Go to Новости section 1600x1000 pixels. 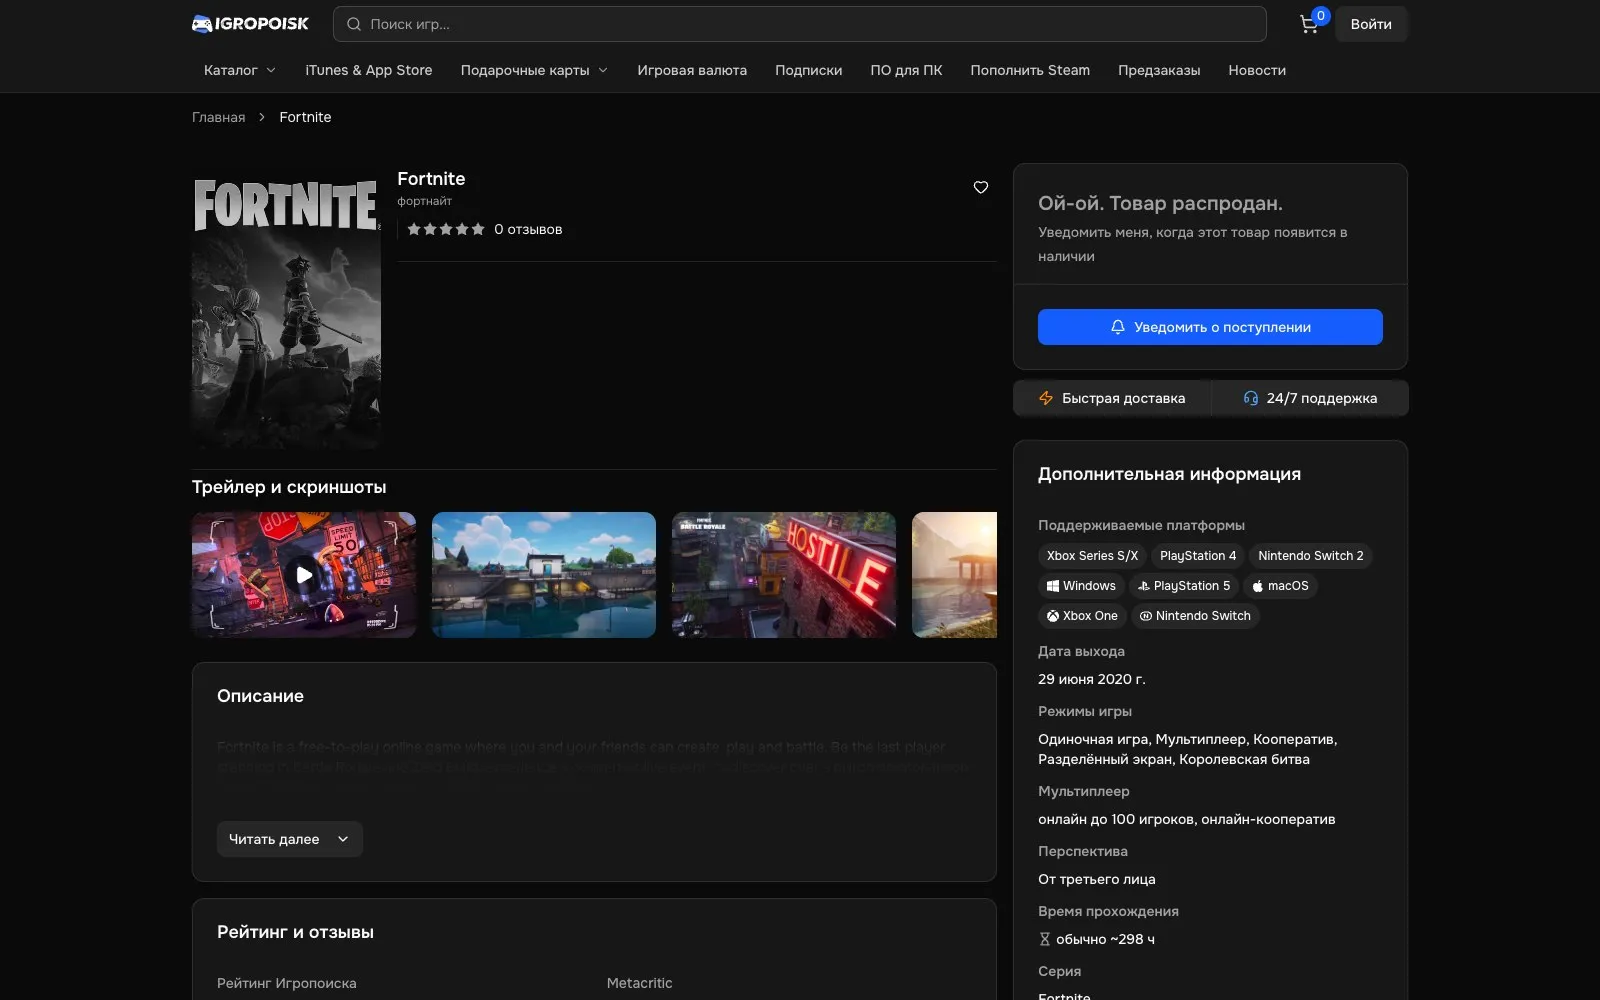[1257, 70]
